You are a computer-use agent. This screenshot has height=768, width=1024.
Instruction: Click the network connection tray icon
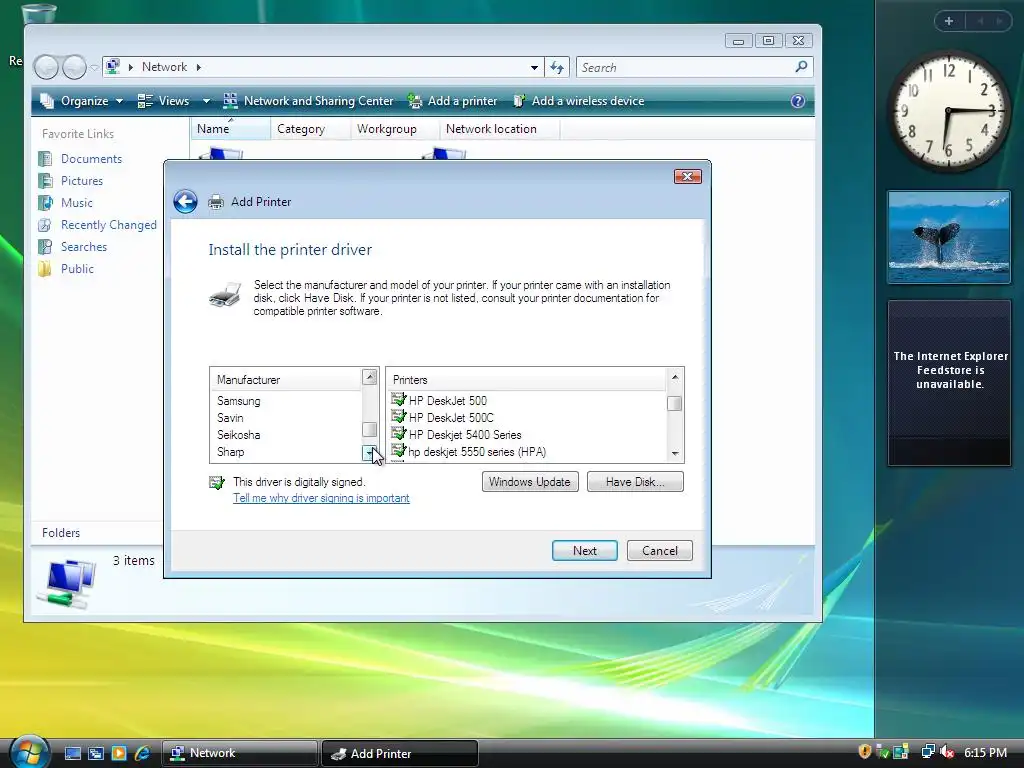[927, 752]
